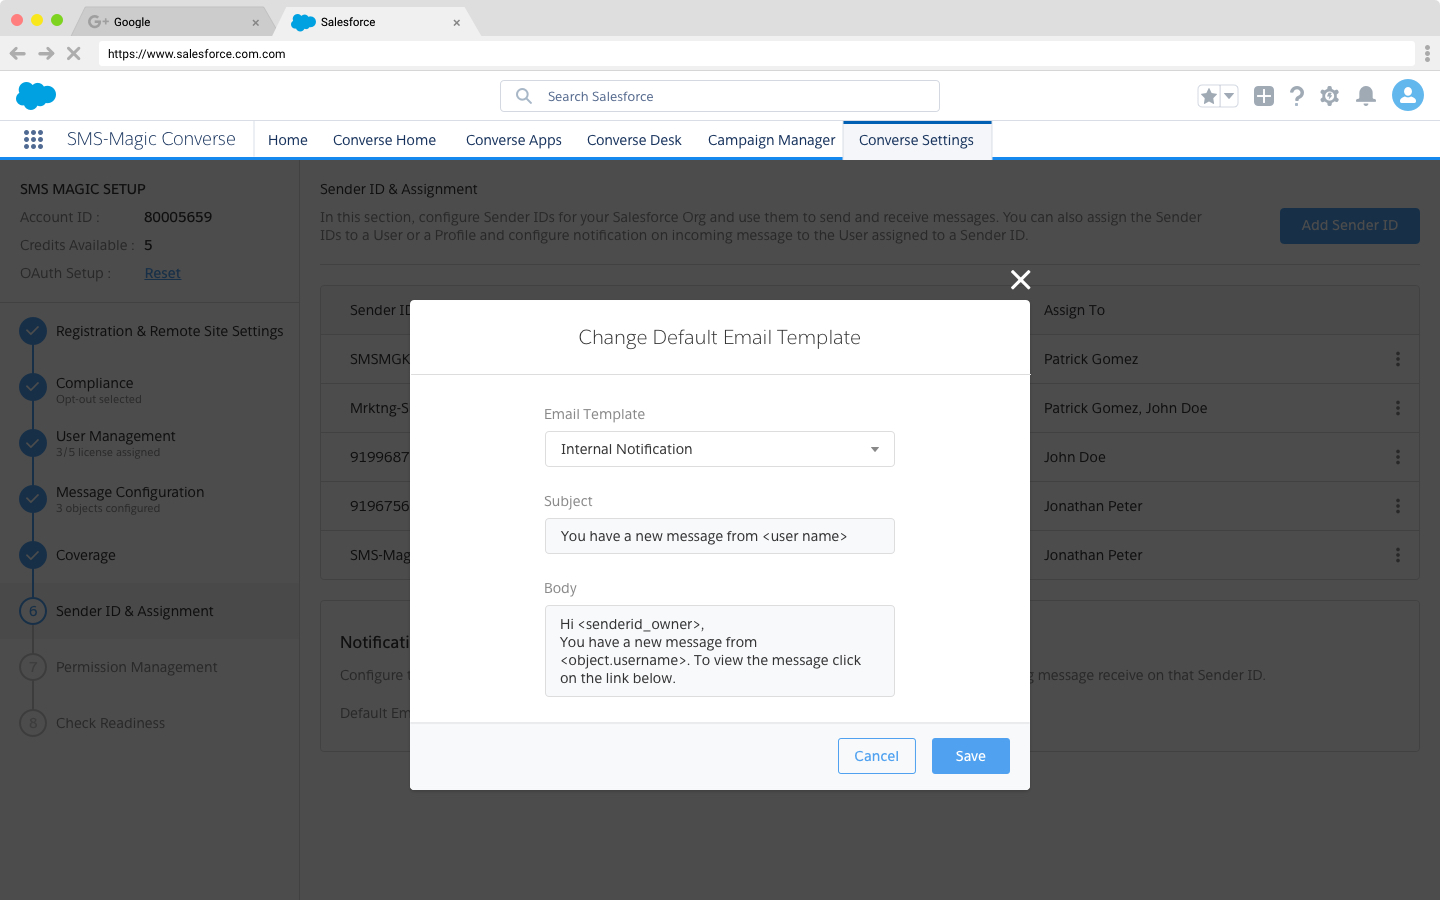Close the Google browser tab
Screen dimensions: 1440x900
click(x=255, y=22)
